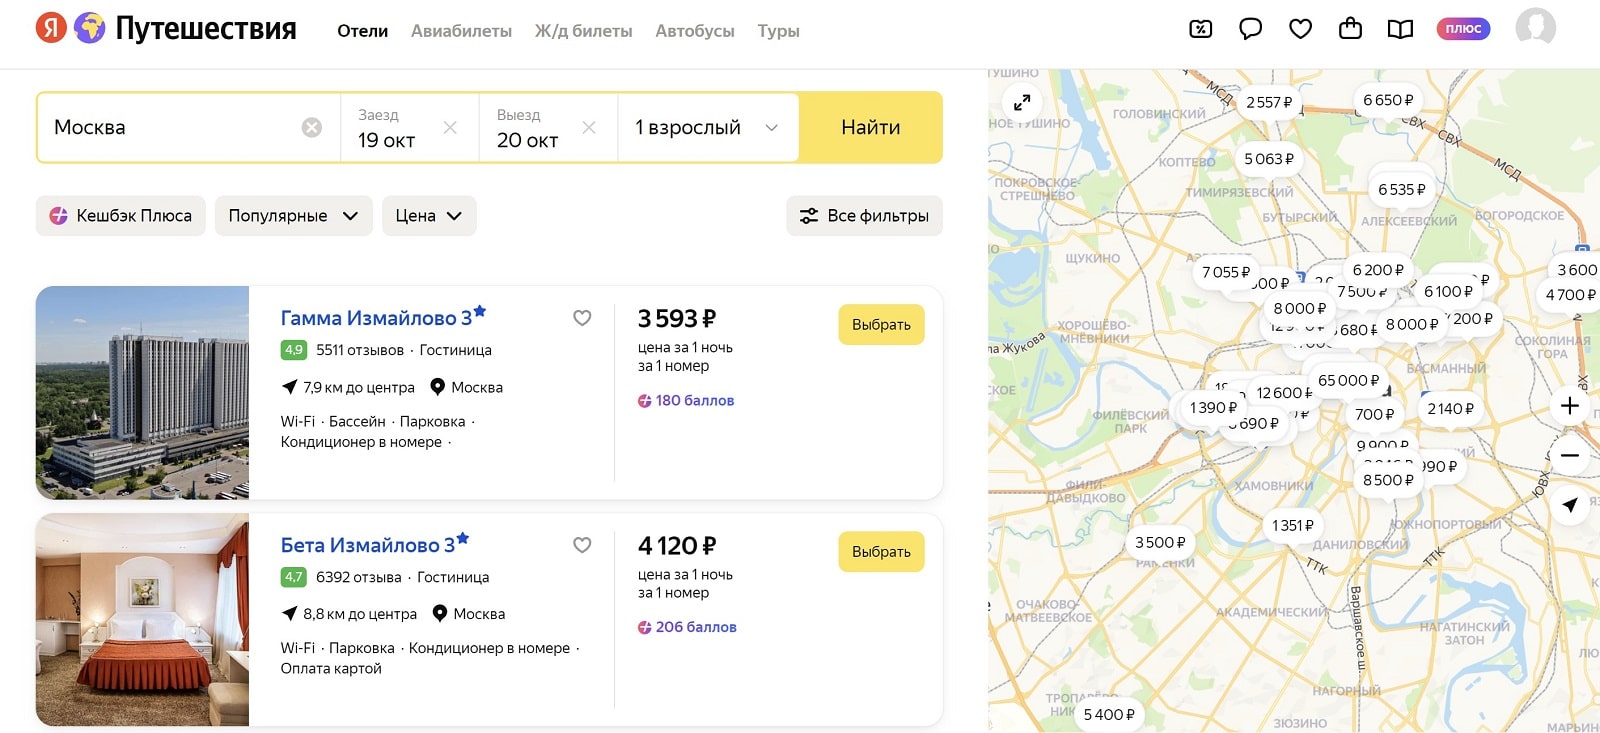Open the Yandex logo home link
The image size is (1600, 733).
click(x=51, y=28)
